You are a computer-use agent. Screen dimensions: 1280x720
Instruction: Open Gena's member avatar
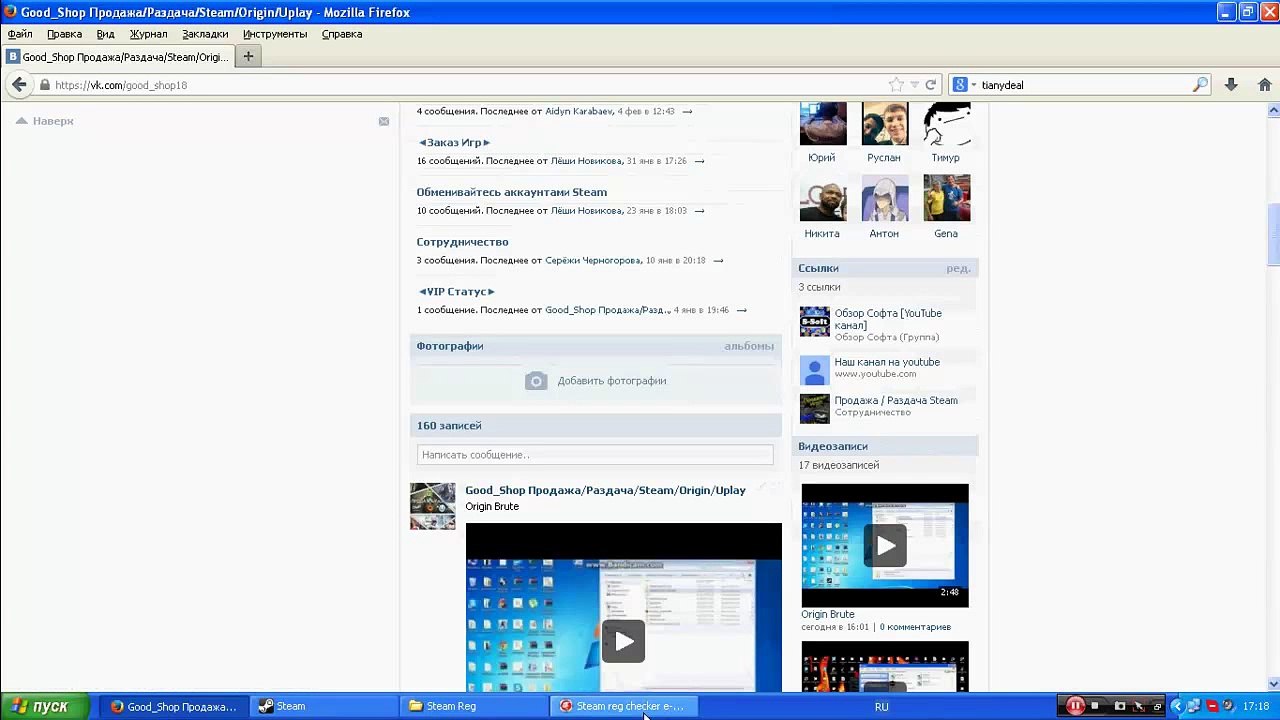tap(947, 198)
